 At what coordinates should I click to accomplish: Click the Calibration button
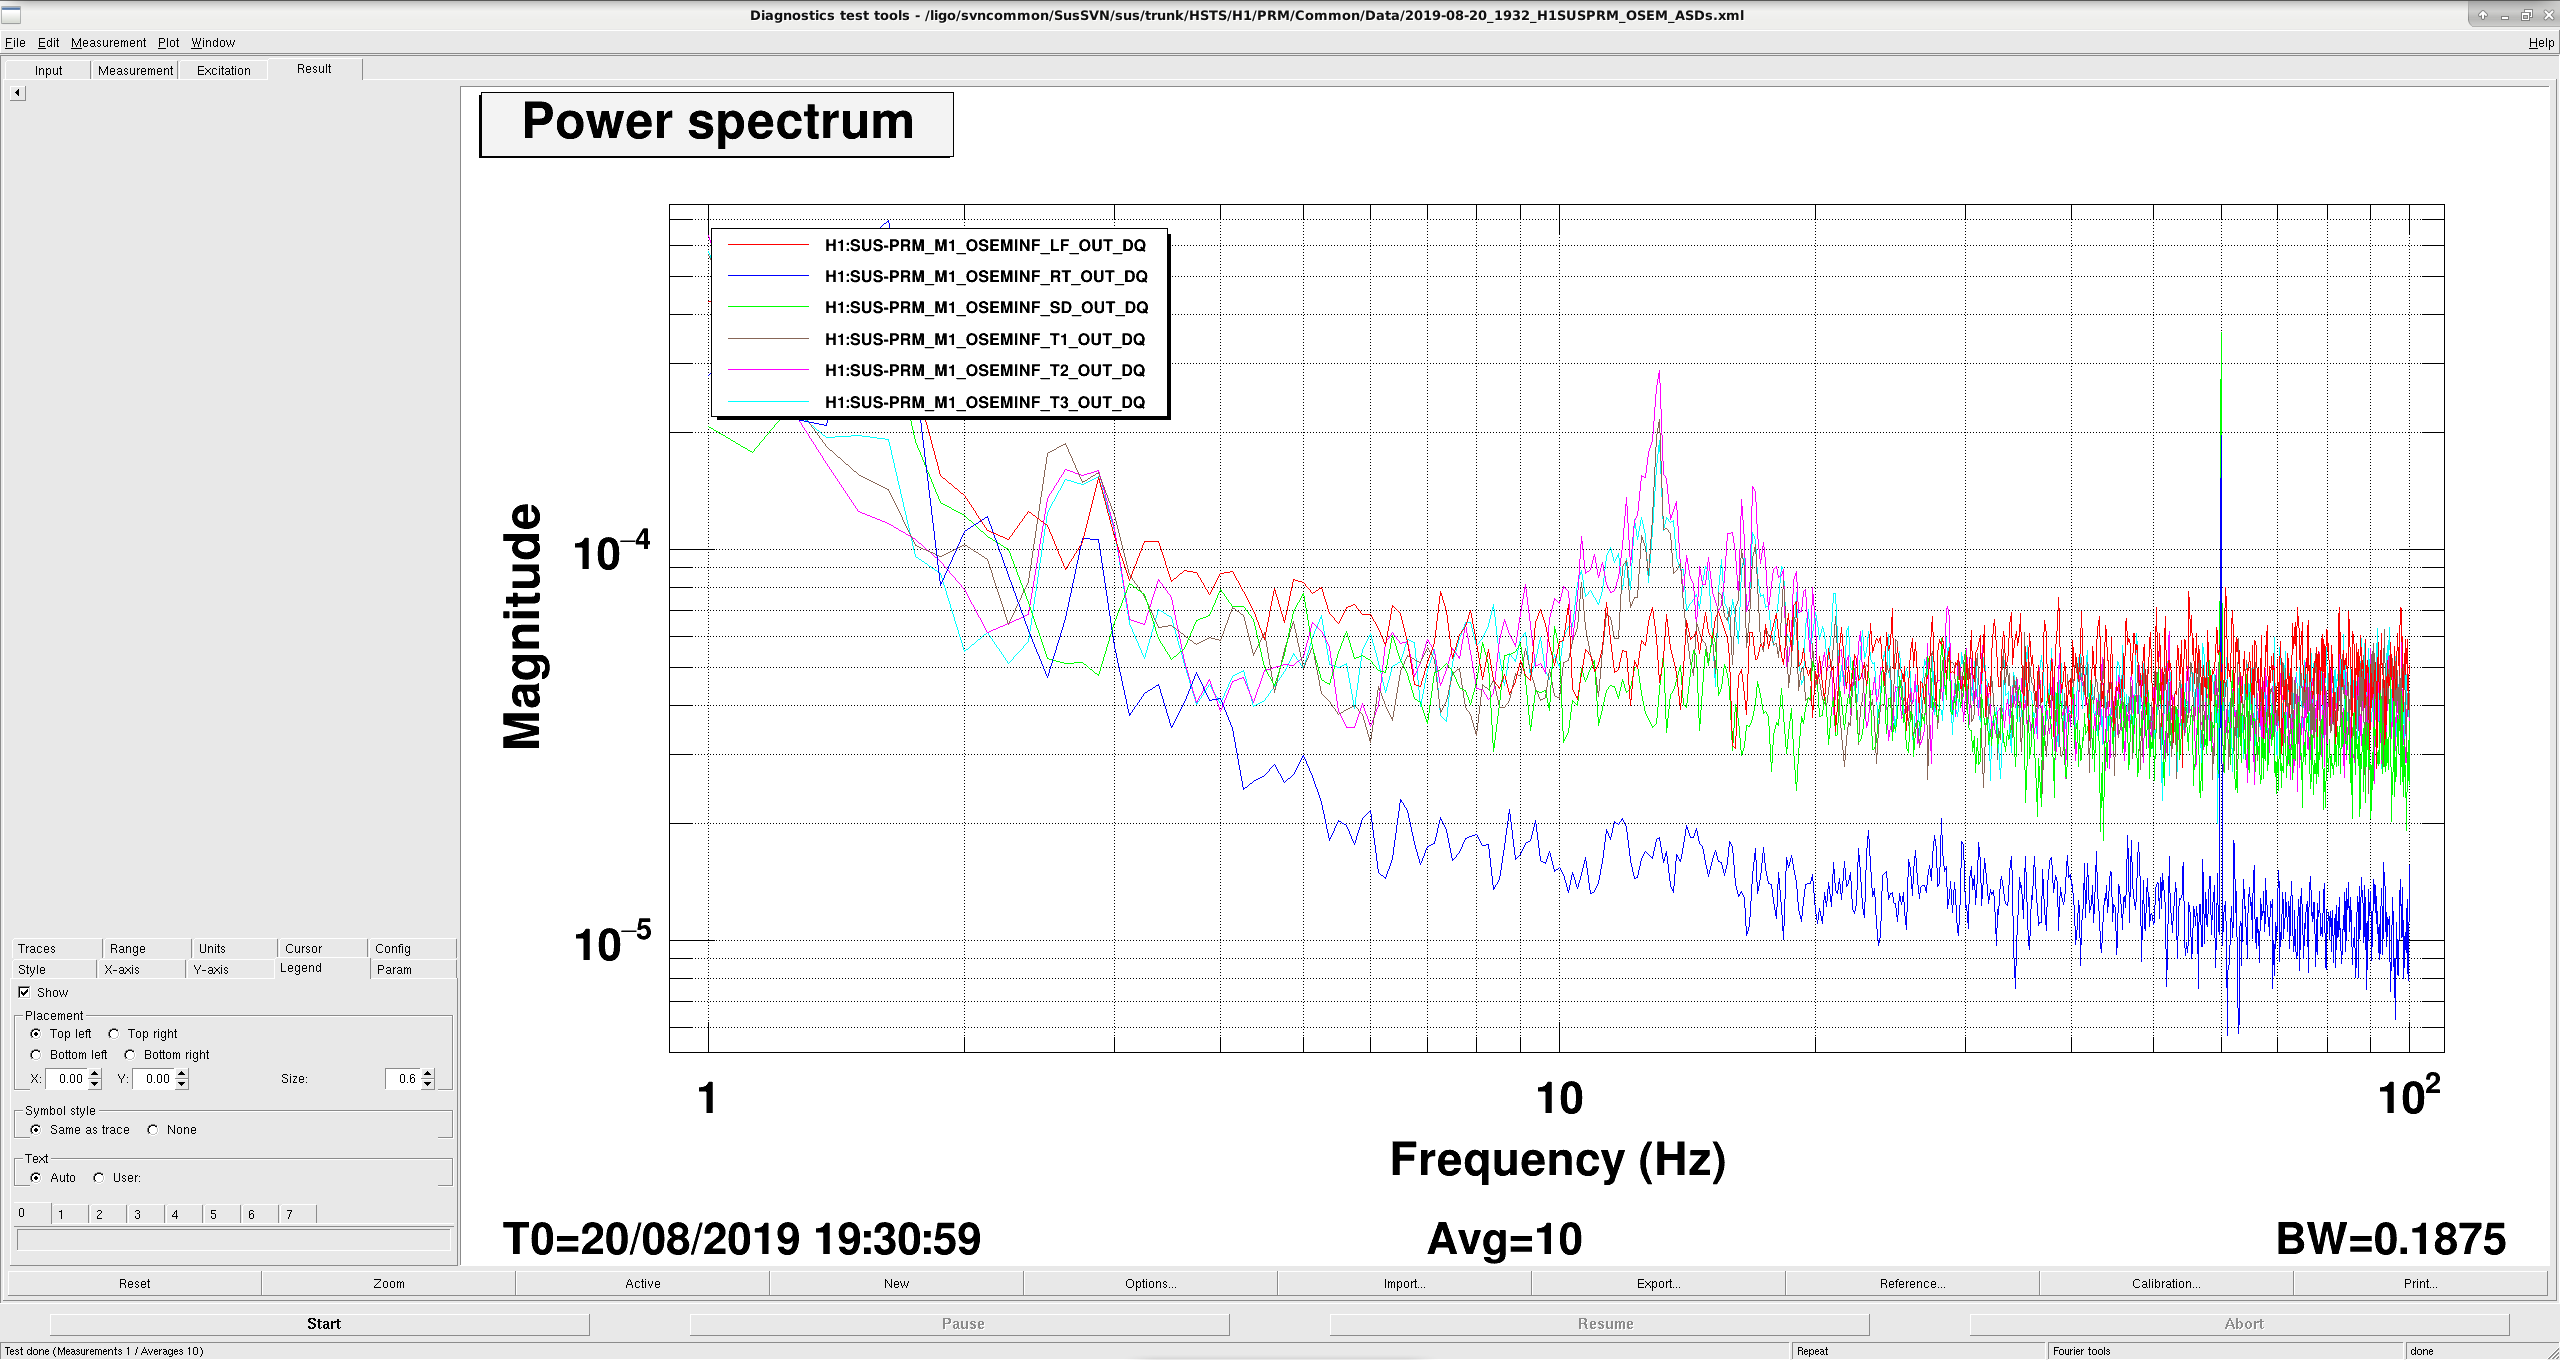point(2166,1284)
